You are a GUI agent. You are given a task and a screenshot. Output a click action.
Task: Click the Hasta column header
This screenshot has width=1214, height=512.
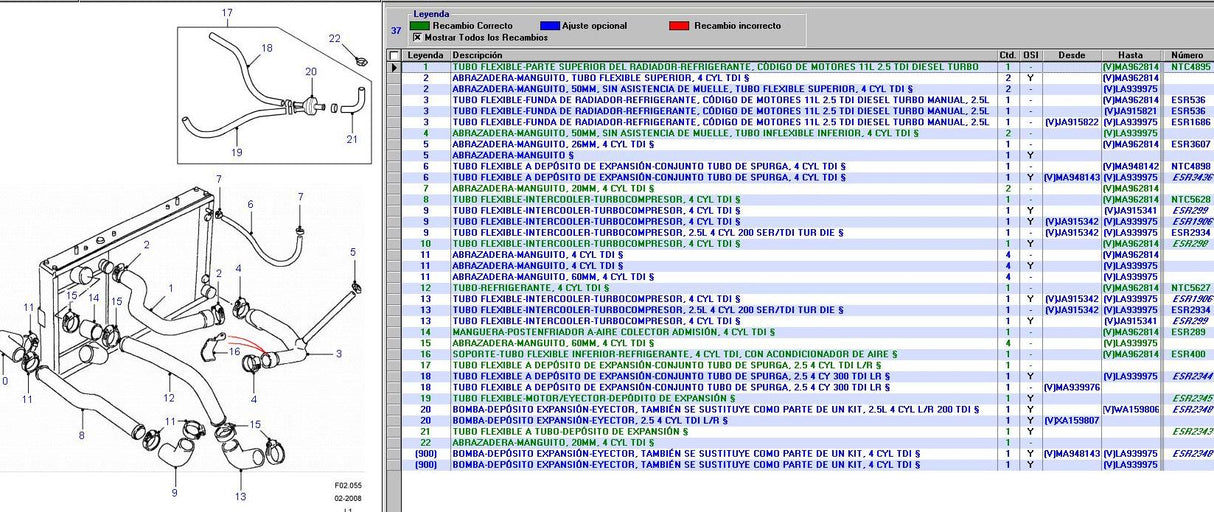point(1130,55)
